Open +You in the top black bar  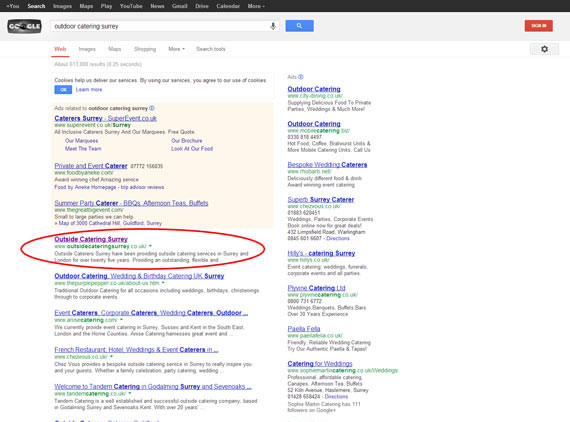[13, 6]
